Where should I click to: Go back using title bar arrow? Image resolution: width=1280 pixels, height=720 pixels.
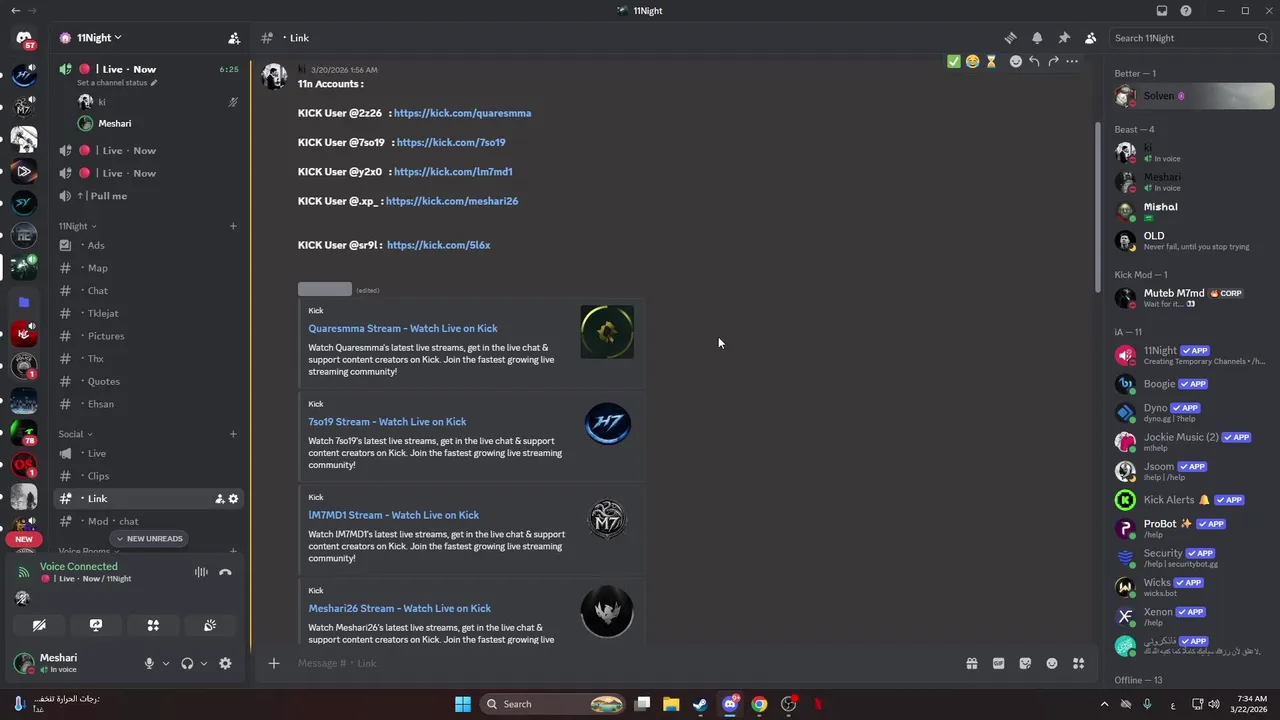[15, 11]
